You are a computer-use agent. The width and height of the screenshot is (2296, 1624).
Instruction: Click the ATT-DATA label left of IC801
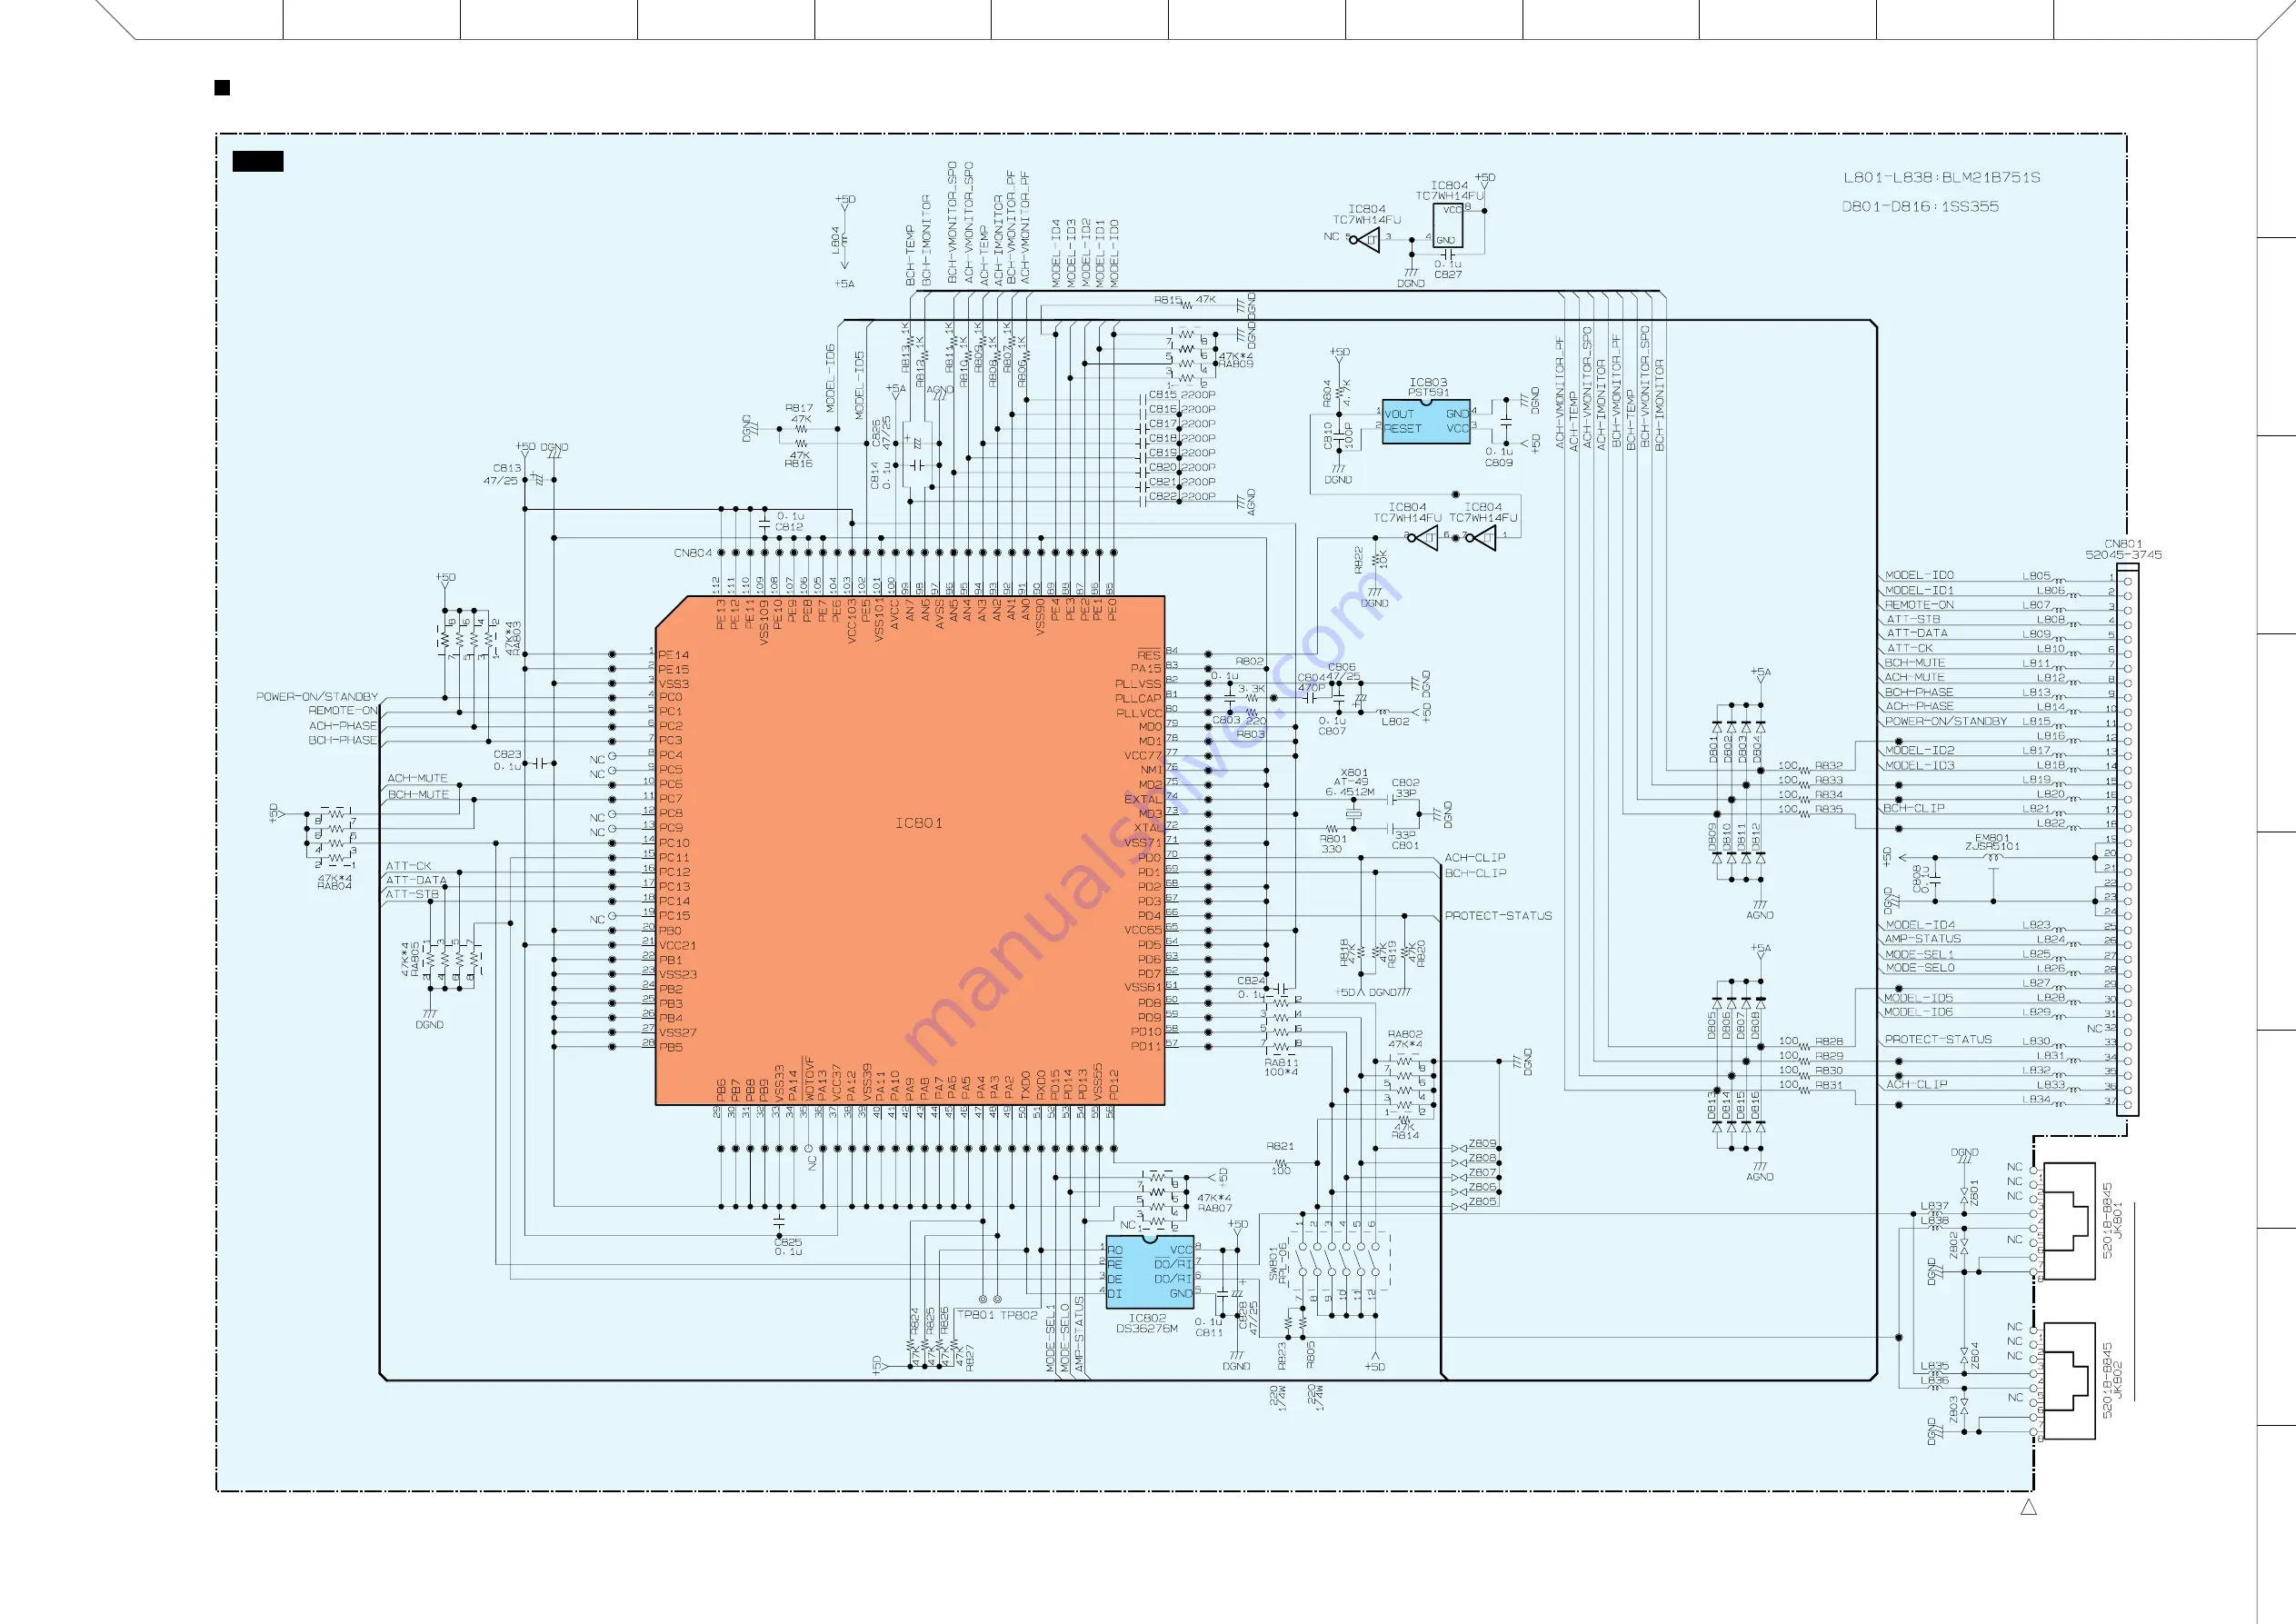point(416,881)
